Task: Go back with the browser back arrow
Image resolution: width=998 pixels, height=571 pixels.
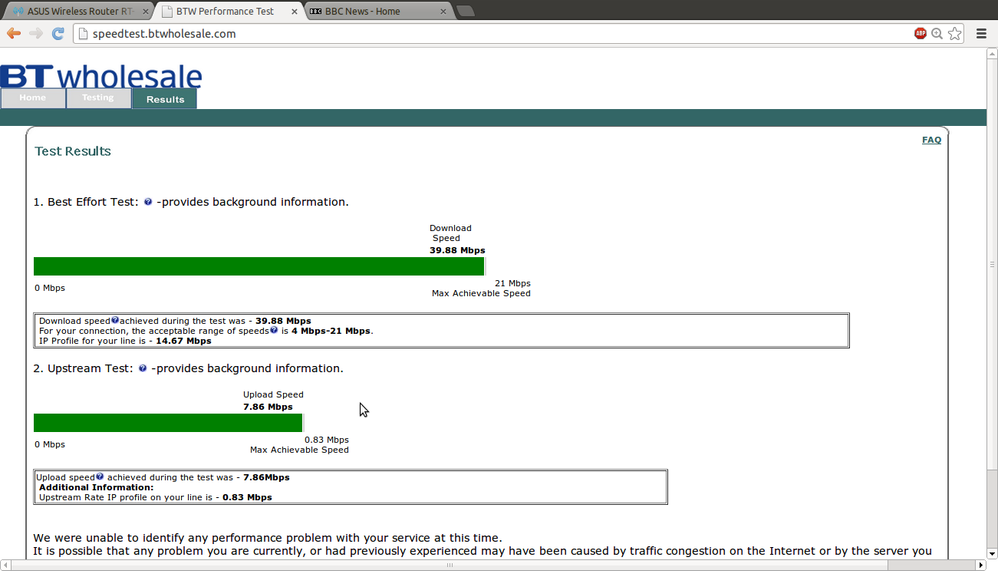Action: pyautogui.click(x=13, y=34)
